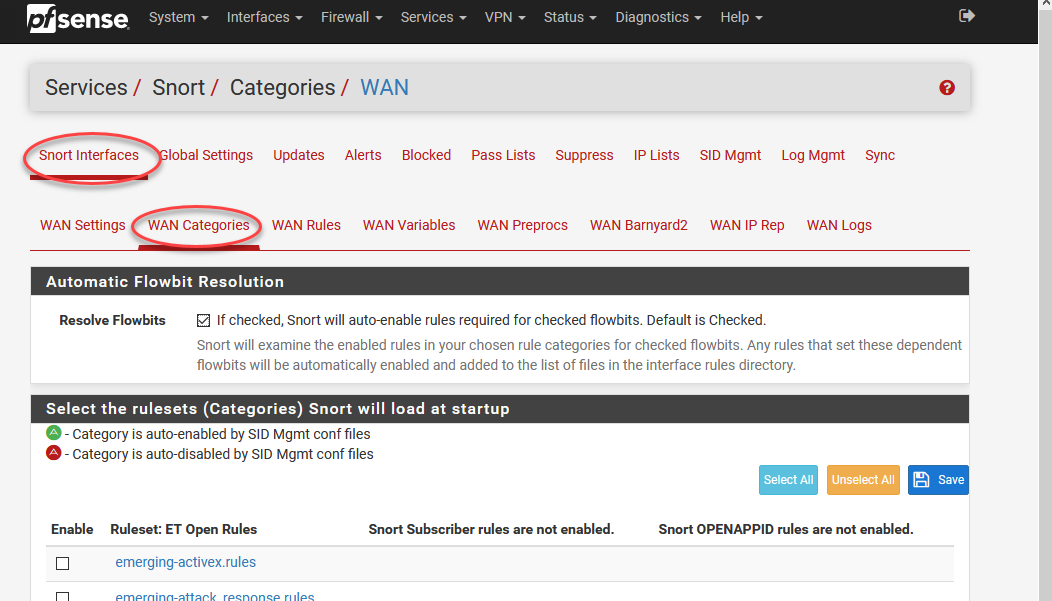Expand the Firewall menu
The height and width of the screenshot is (601, 1052).
click(352, 17)
